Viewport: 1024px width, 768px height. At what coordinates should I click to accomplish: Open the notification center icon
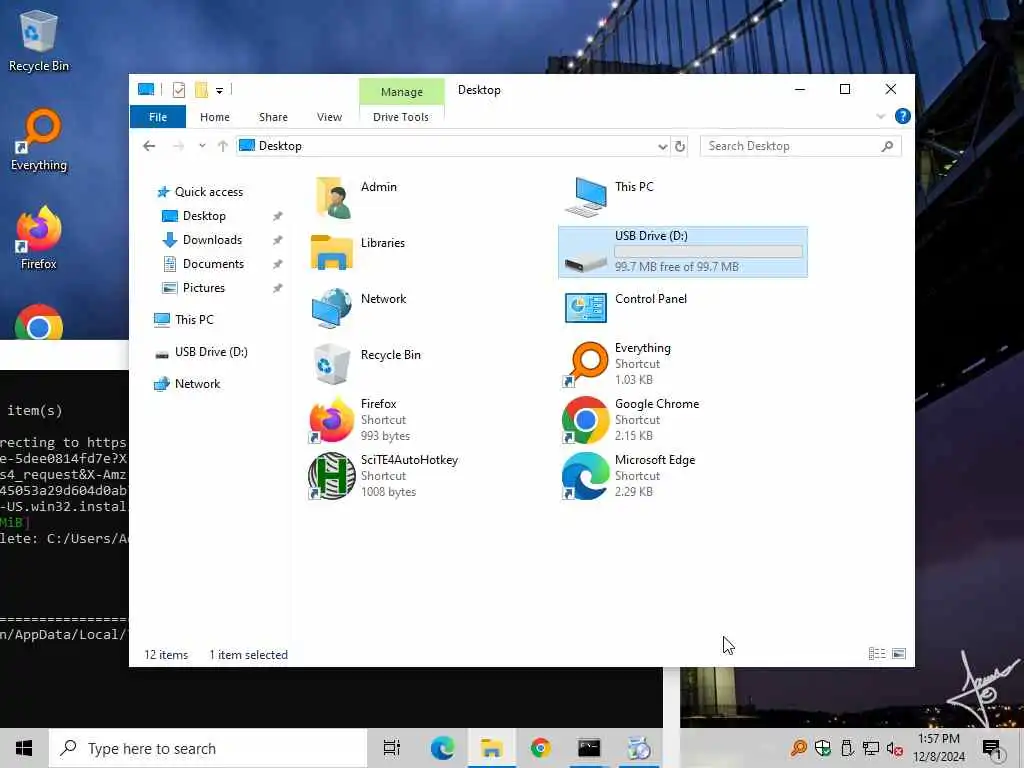pos(991,748)
